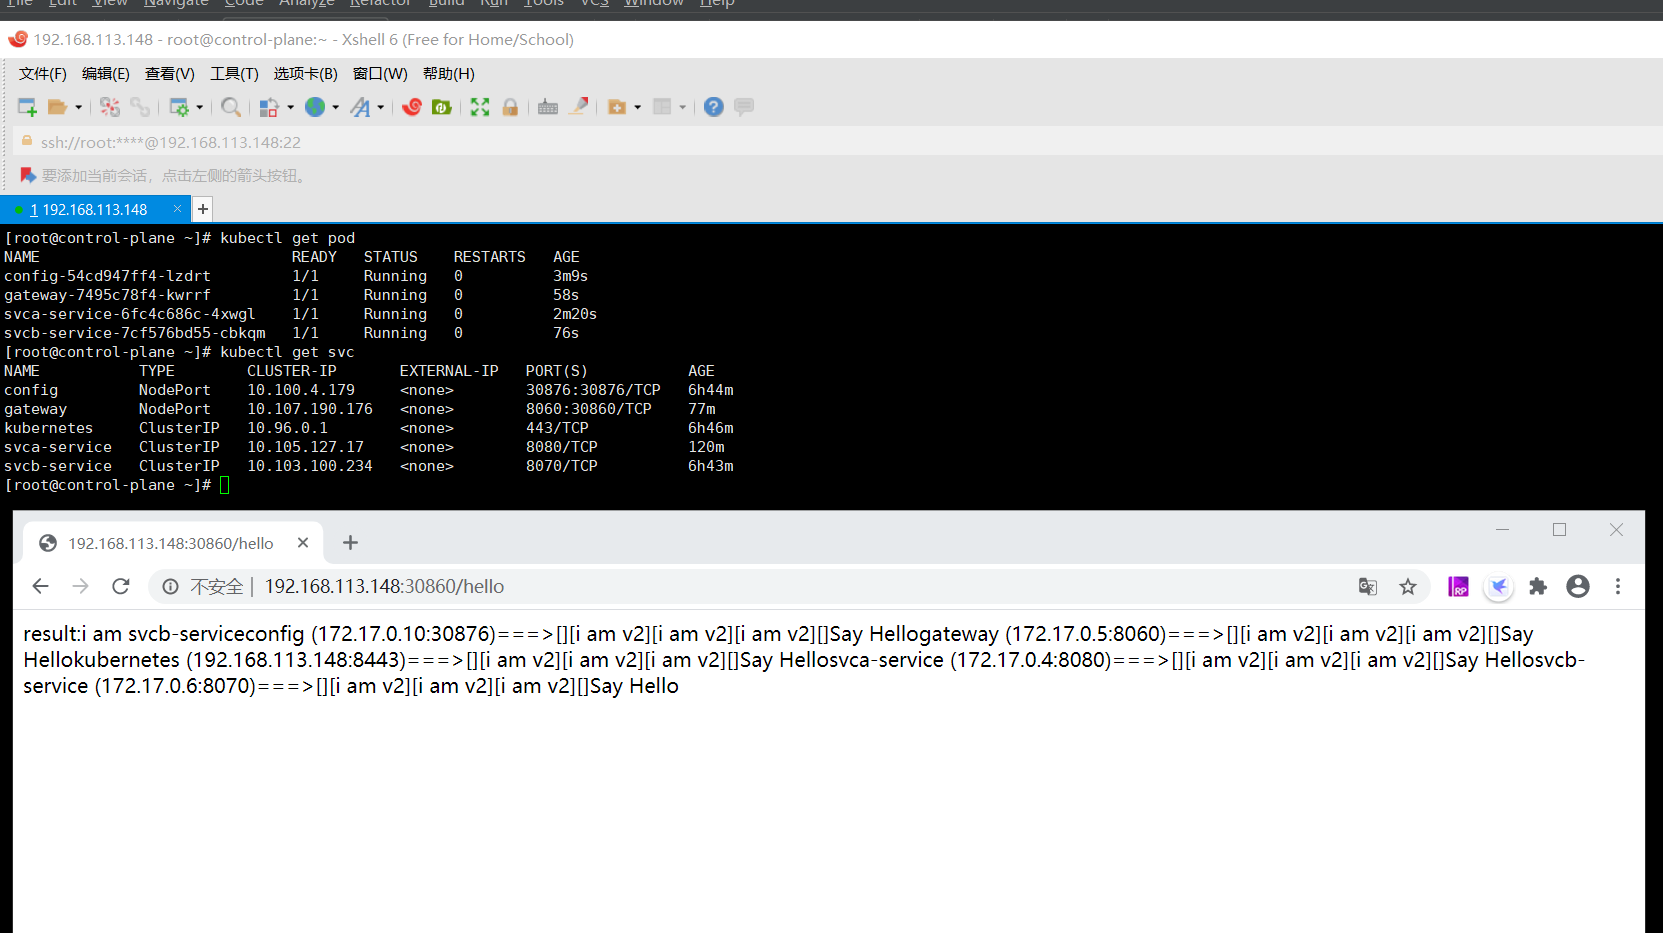Screen dimensions: 1663x933
Task: Reload the hello page
Action: coord(121,587)
